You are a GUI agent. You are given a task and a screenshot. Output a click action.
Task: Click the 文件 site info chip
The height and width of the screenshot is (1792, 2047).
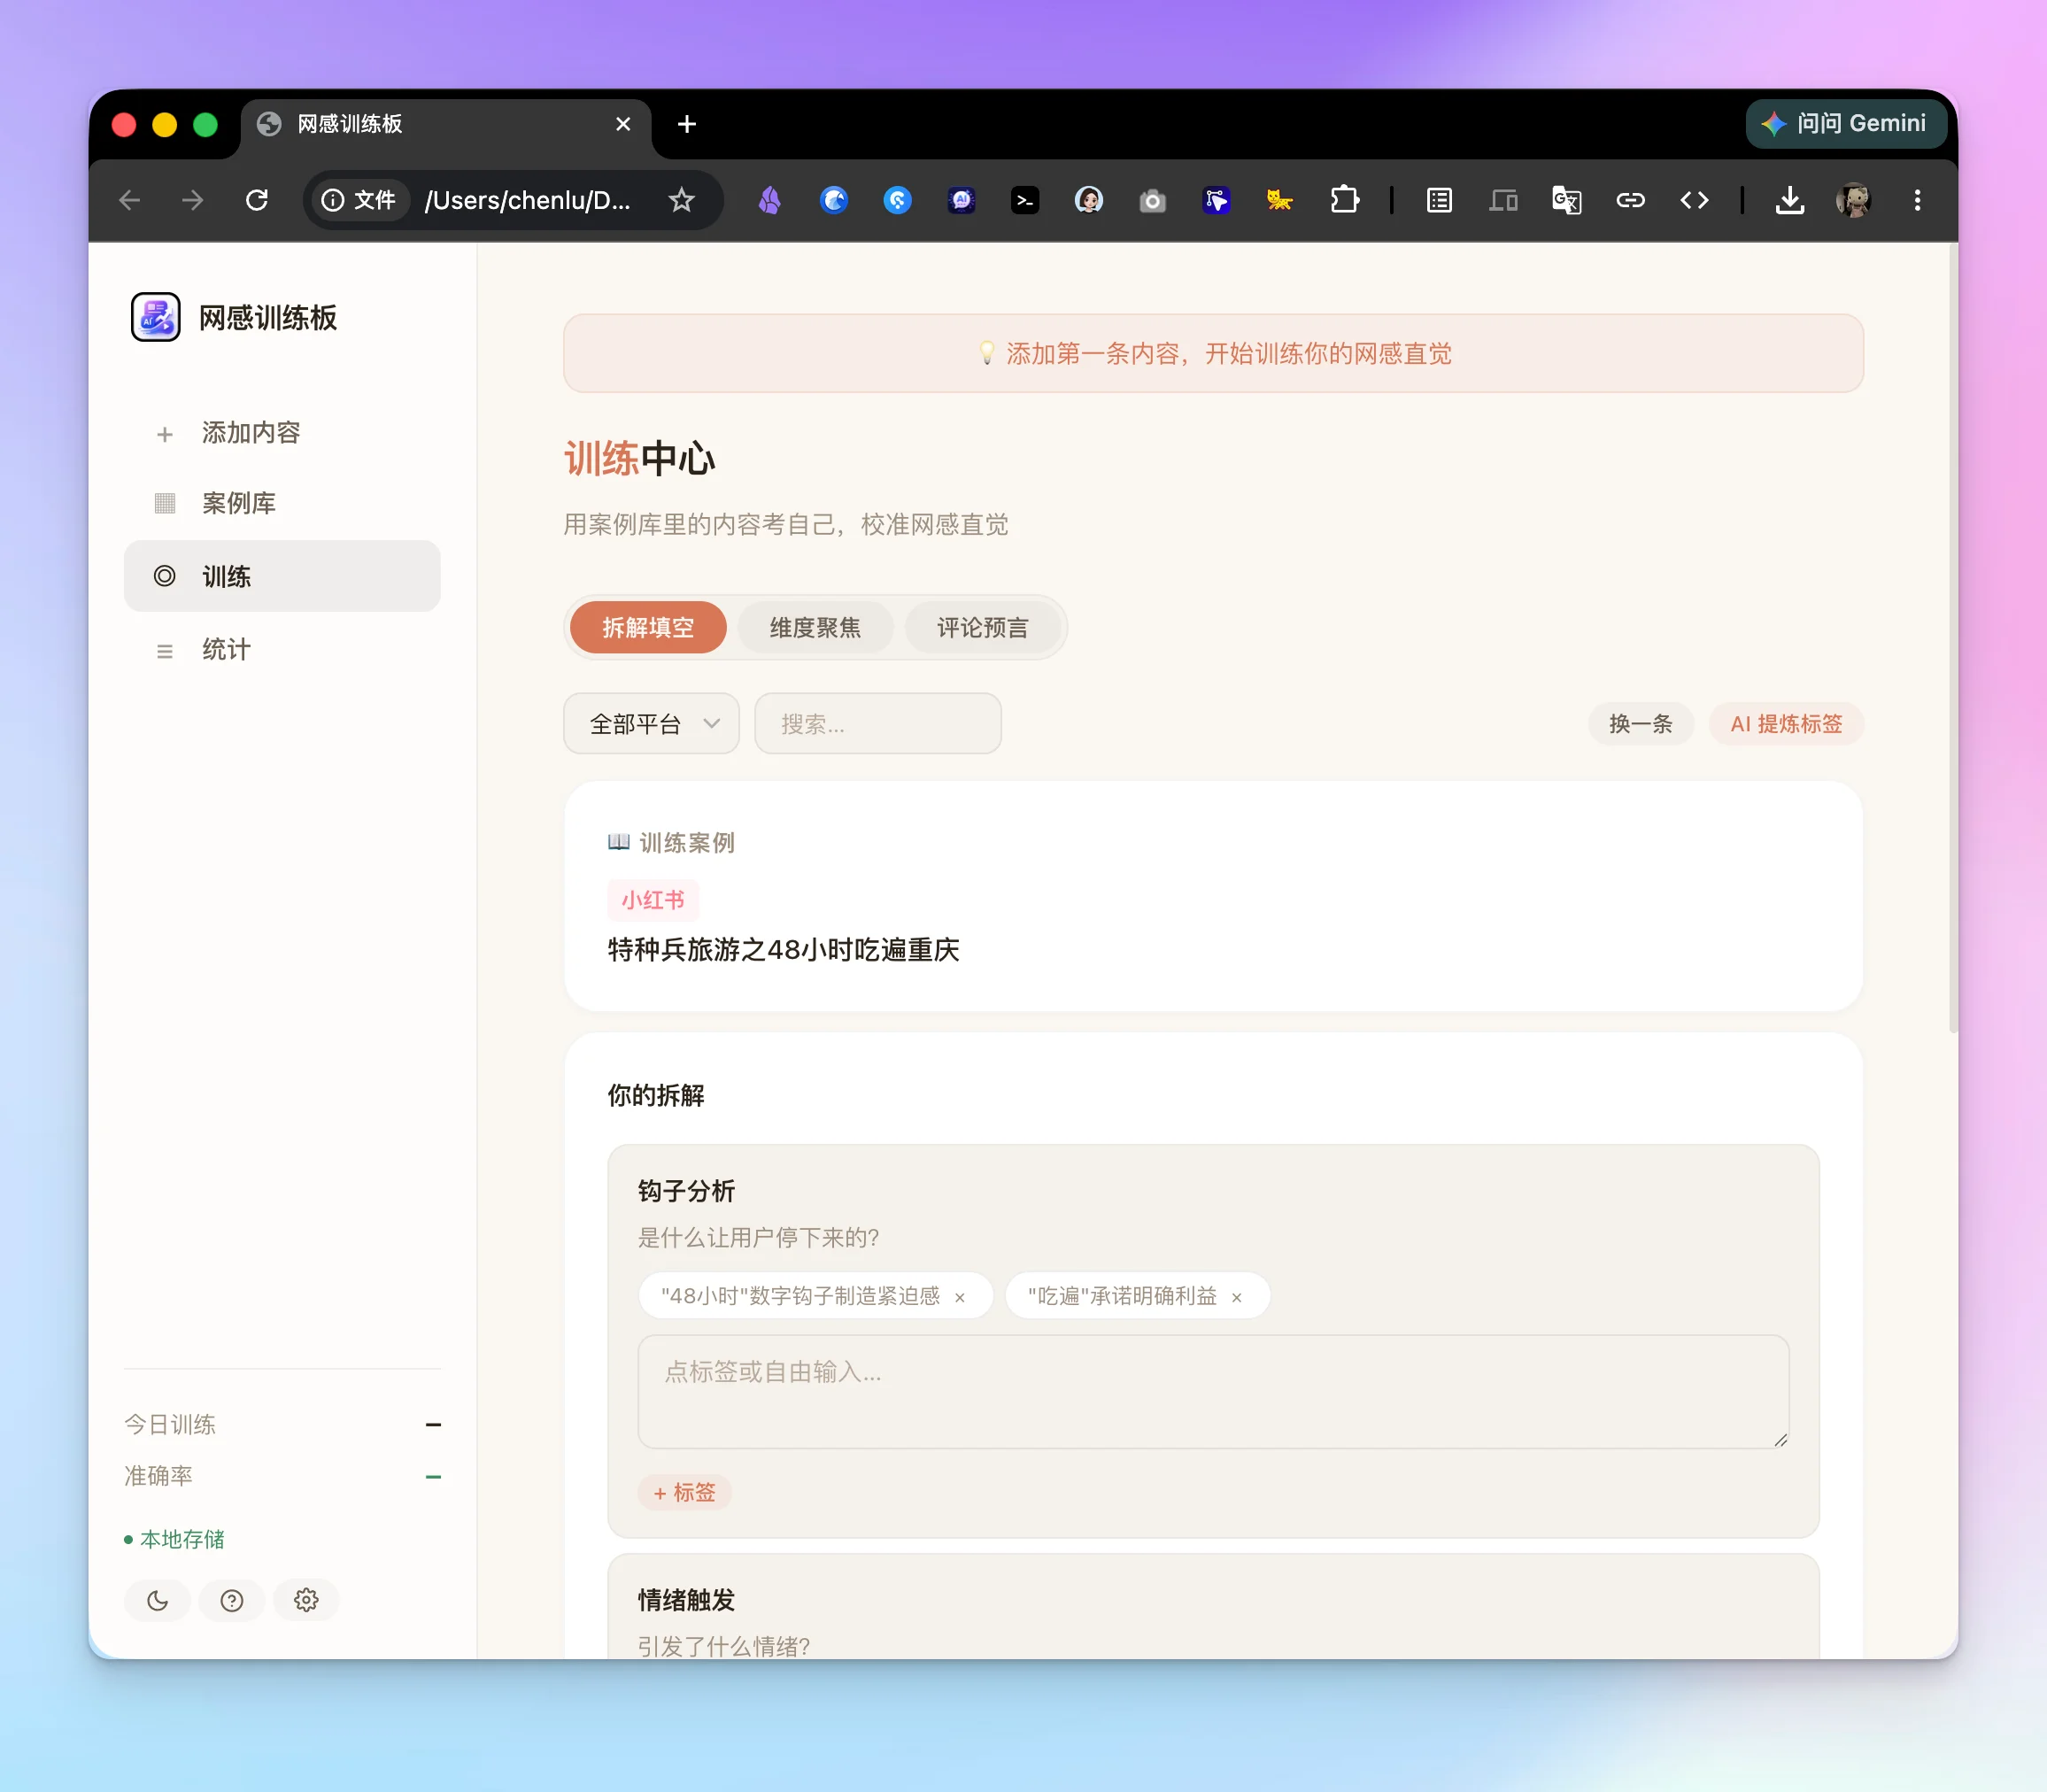pos(359,200)
